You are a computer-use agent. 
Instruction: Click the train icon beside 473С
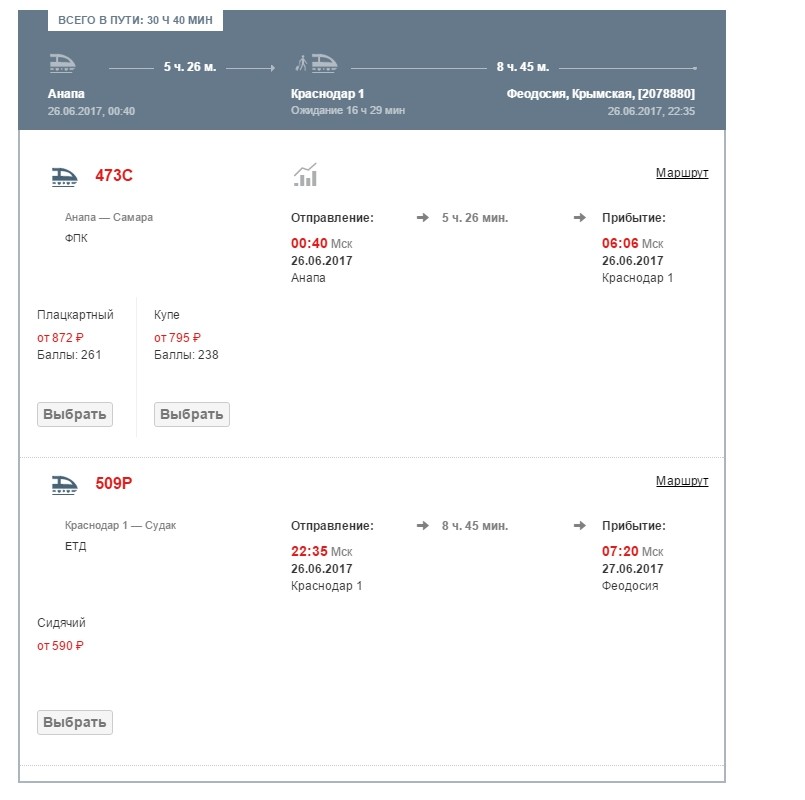[64, 177]
